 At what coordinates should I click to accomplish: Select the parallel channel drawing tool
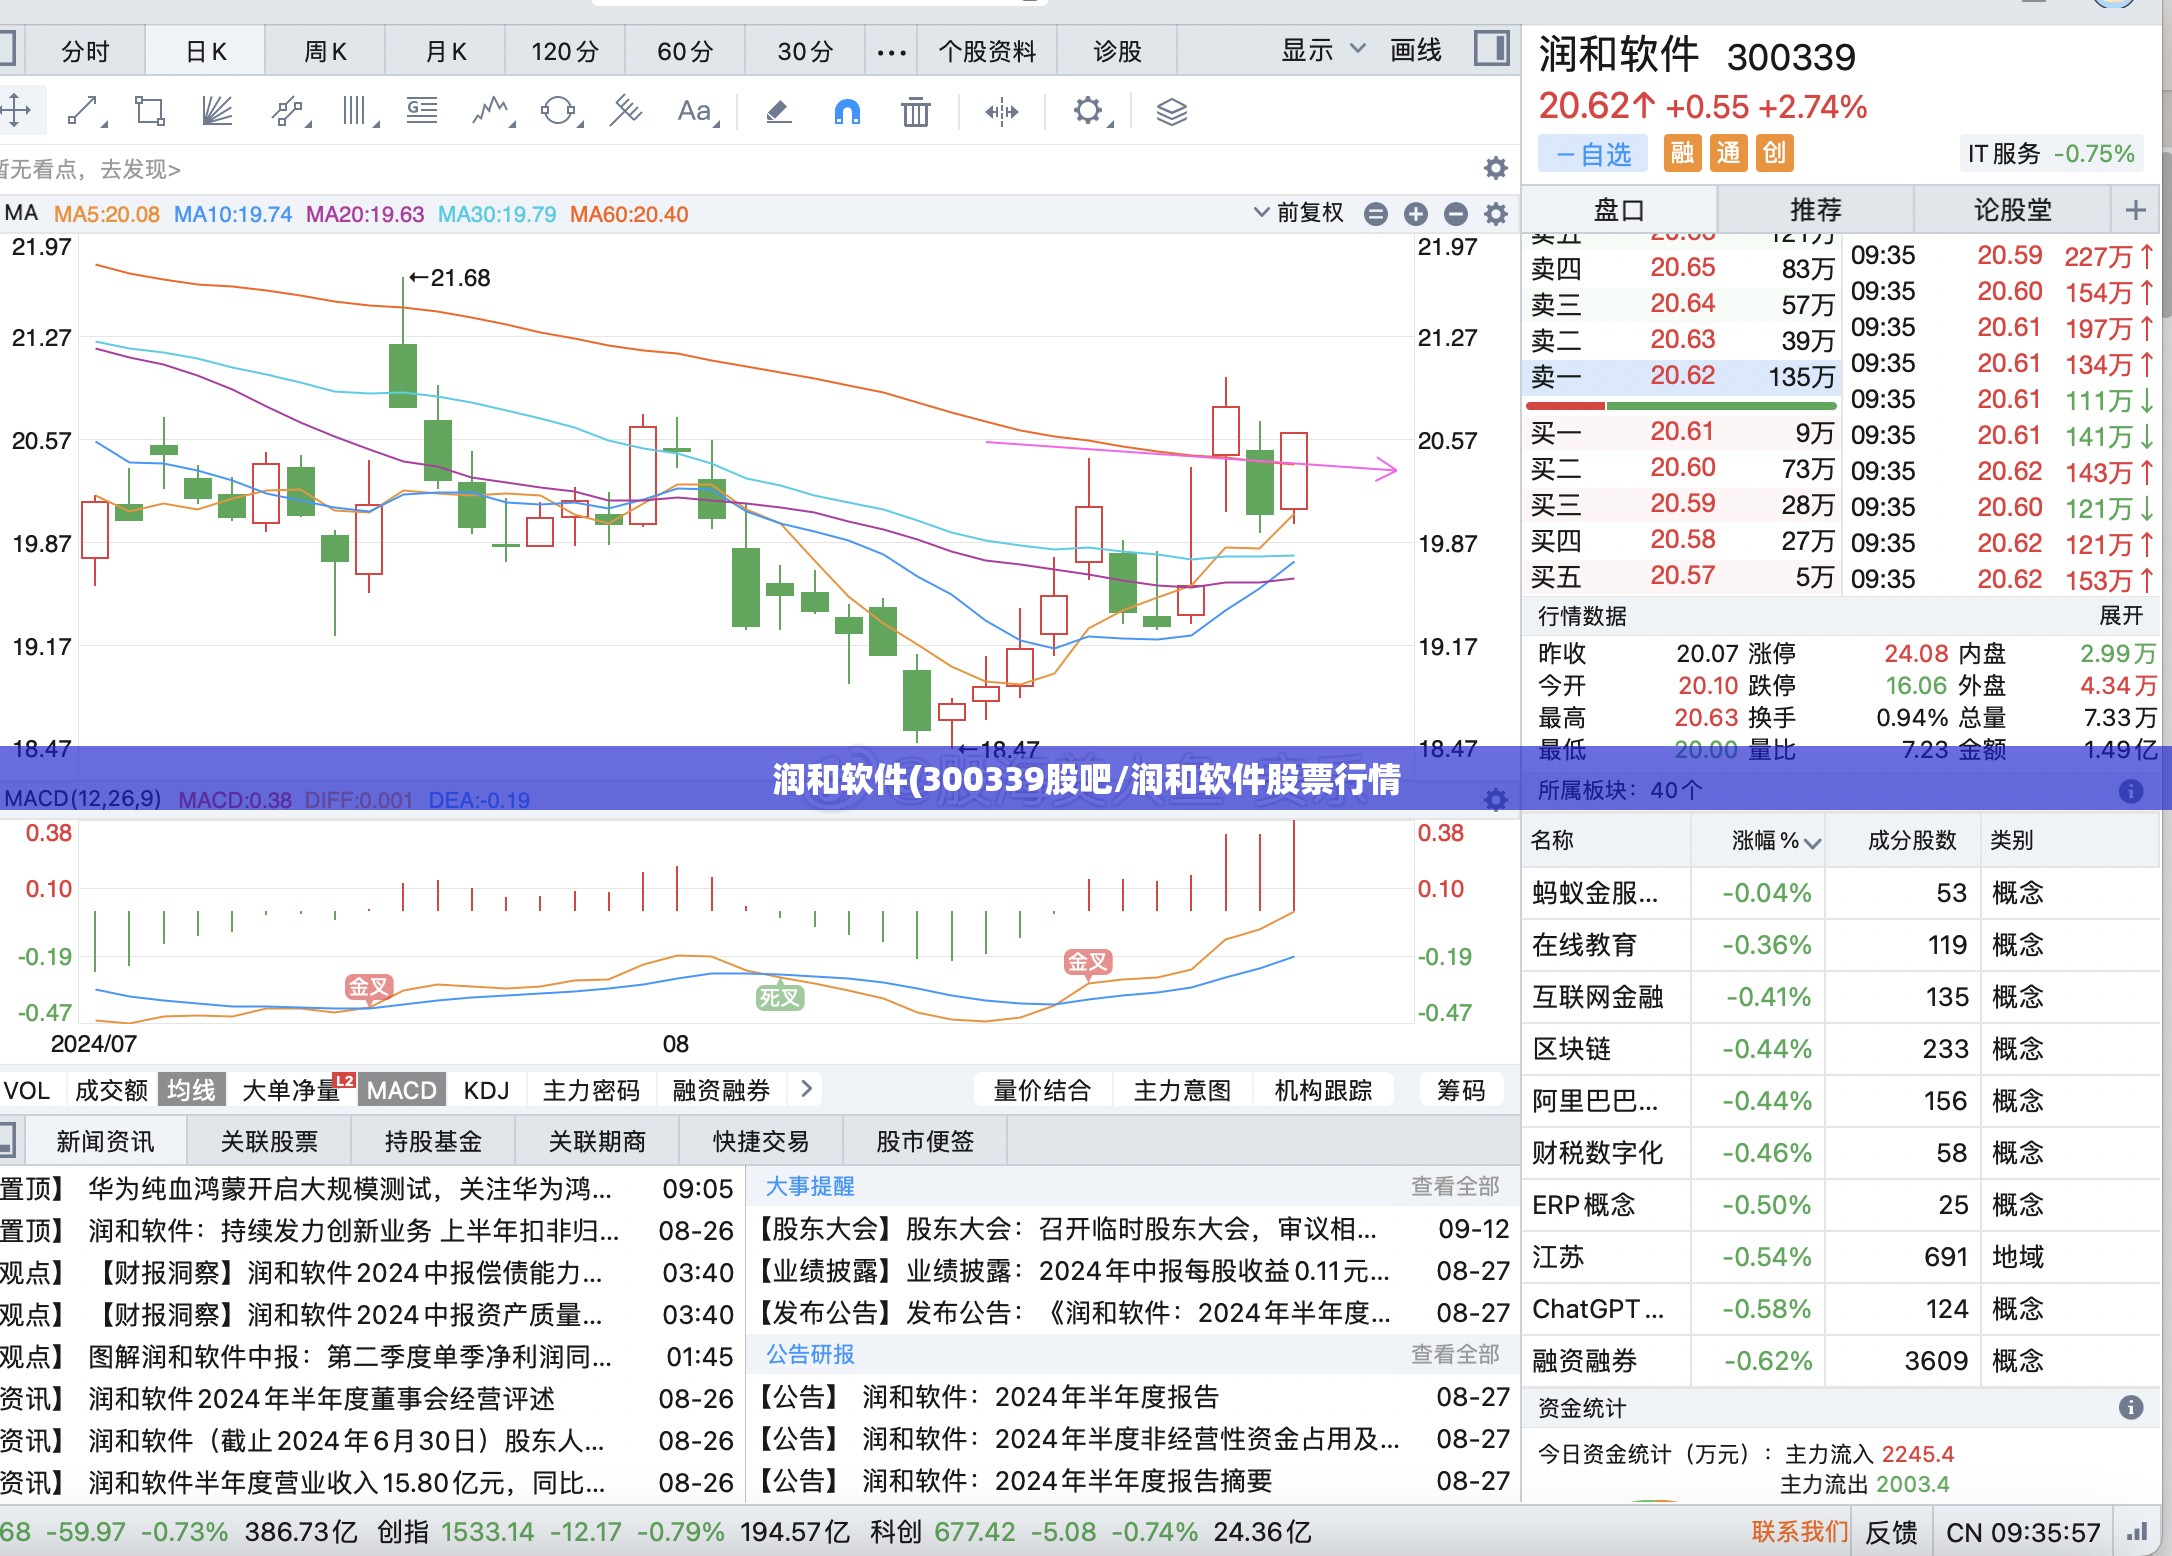(289, 111)
